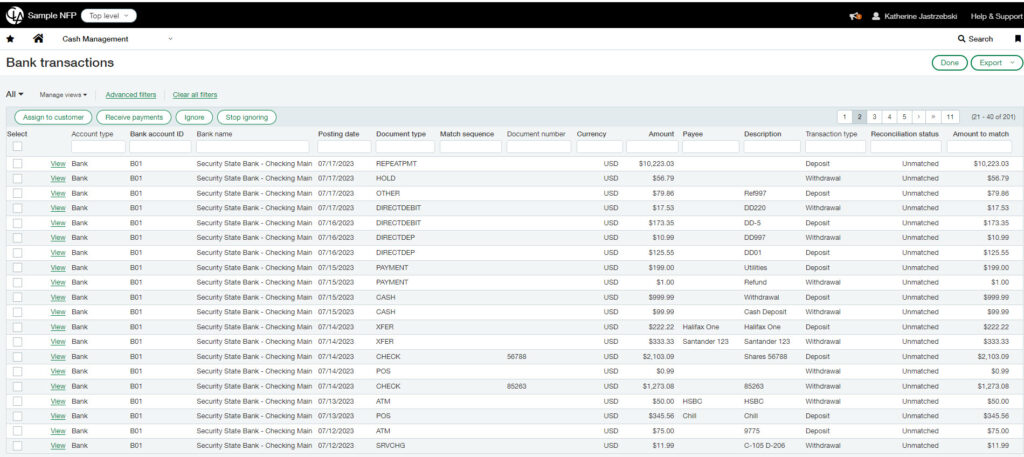Go to the next page arrow
Viewport: 1024px width, 457px height.
[x=918, y=117]
